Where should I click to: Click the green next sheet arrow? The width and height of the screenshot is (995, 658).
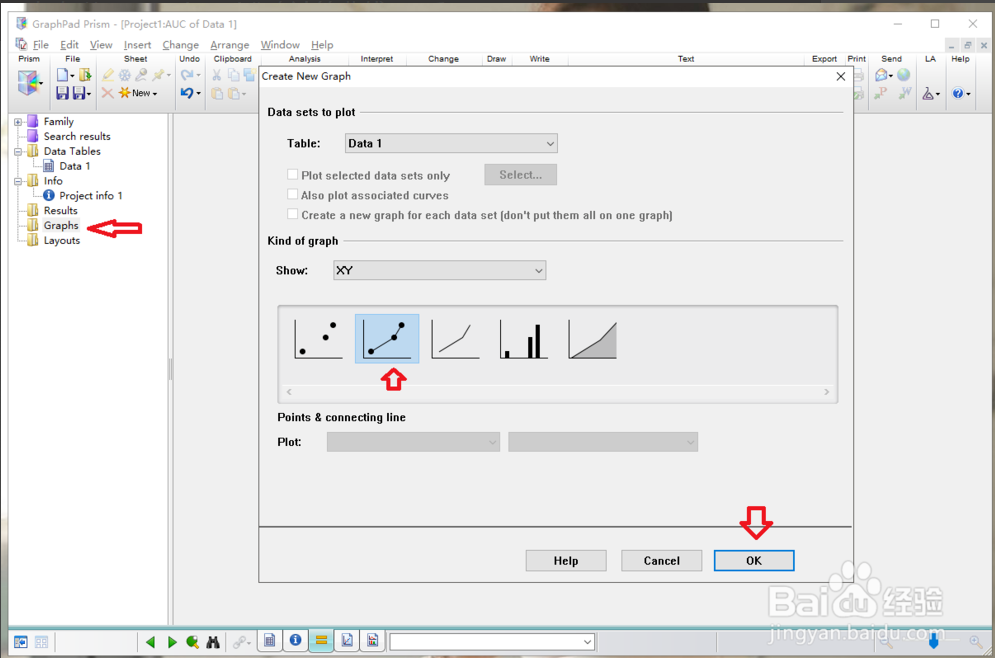tap(172, 642)
